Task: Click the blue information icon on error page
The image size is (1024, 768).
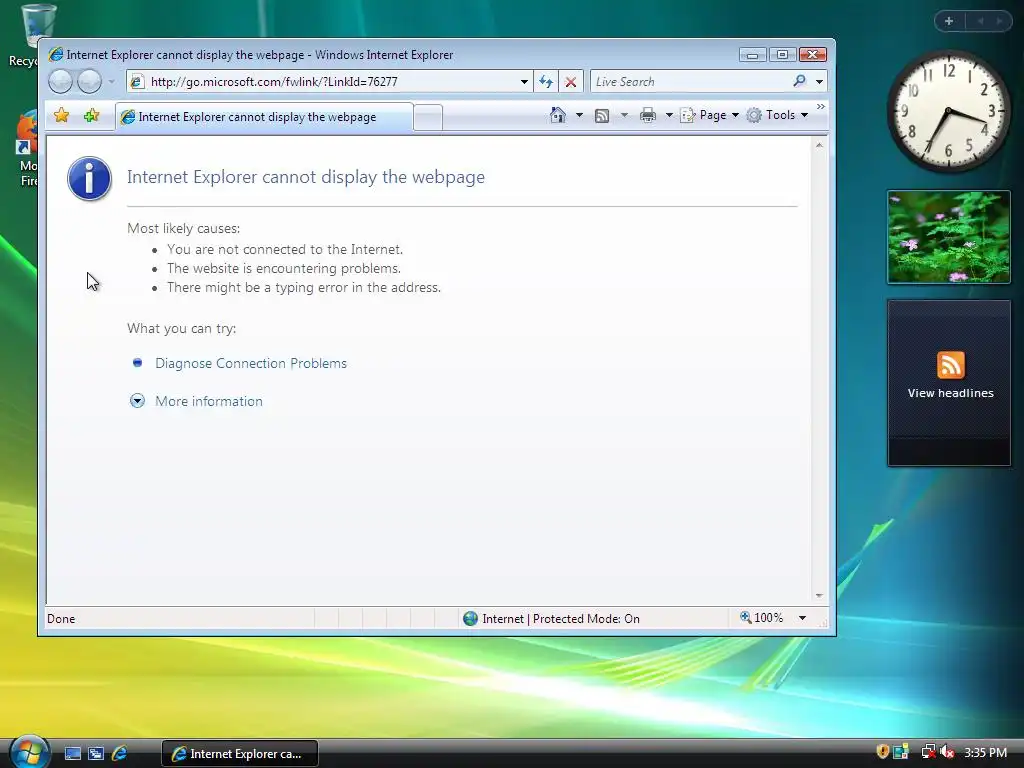Action: coord(89,178)
